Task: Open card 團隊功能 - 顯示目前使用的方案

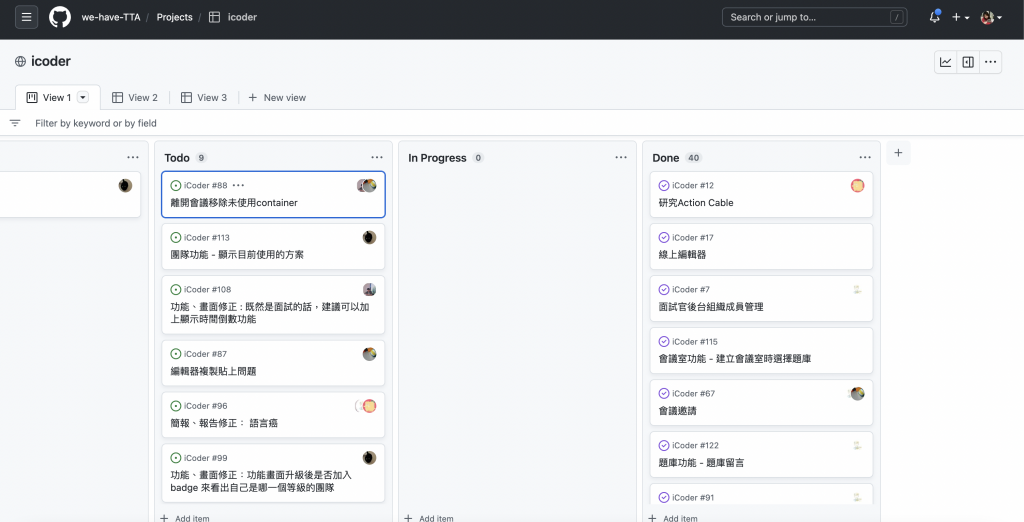Action: pos(237,255)
